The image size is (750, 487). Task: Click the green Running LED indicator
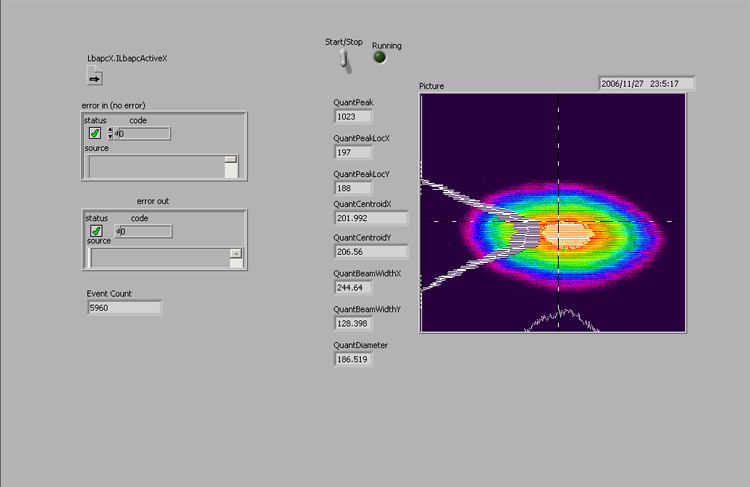pos(380,57)
